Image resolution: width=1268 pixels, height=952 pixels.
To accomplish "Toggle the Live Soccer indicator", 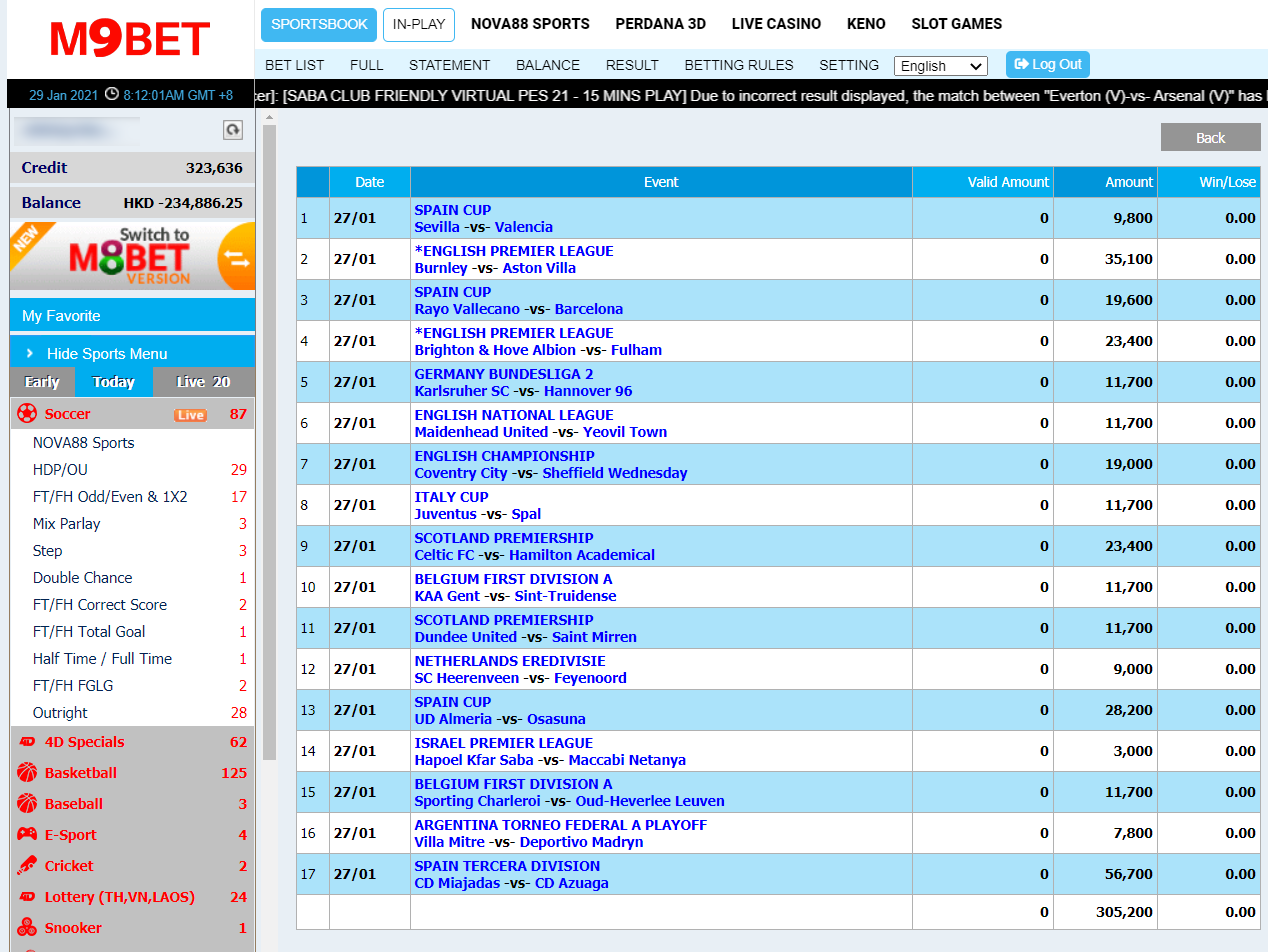I will (190, 413).
